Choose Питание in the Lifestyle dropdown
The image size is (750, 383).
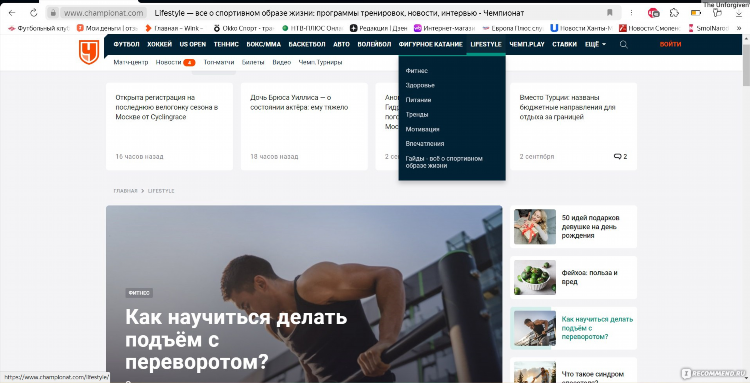(419, 100)
